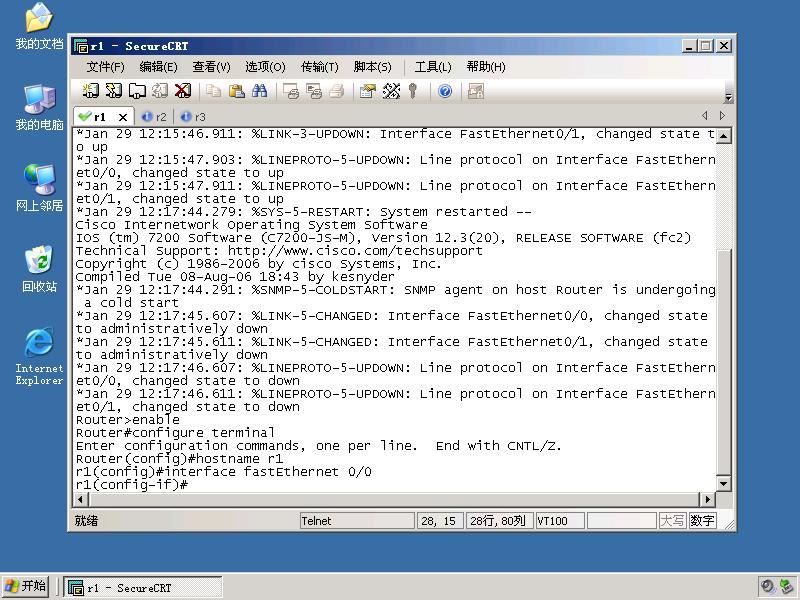Click the network system tray icon
Image resolution: width=800 pixels, height=600 pixels.
coord(786,587)
